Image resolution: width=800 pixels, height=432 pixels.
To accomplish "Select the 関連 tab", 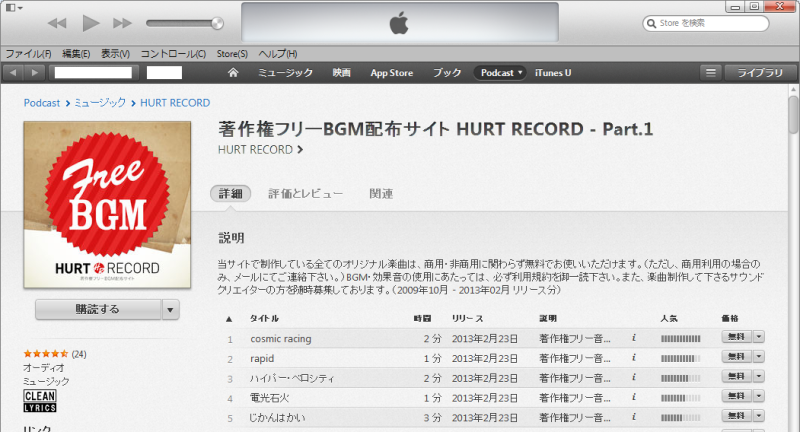I will click(x=381, y=193).
